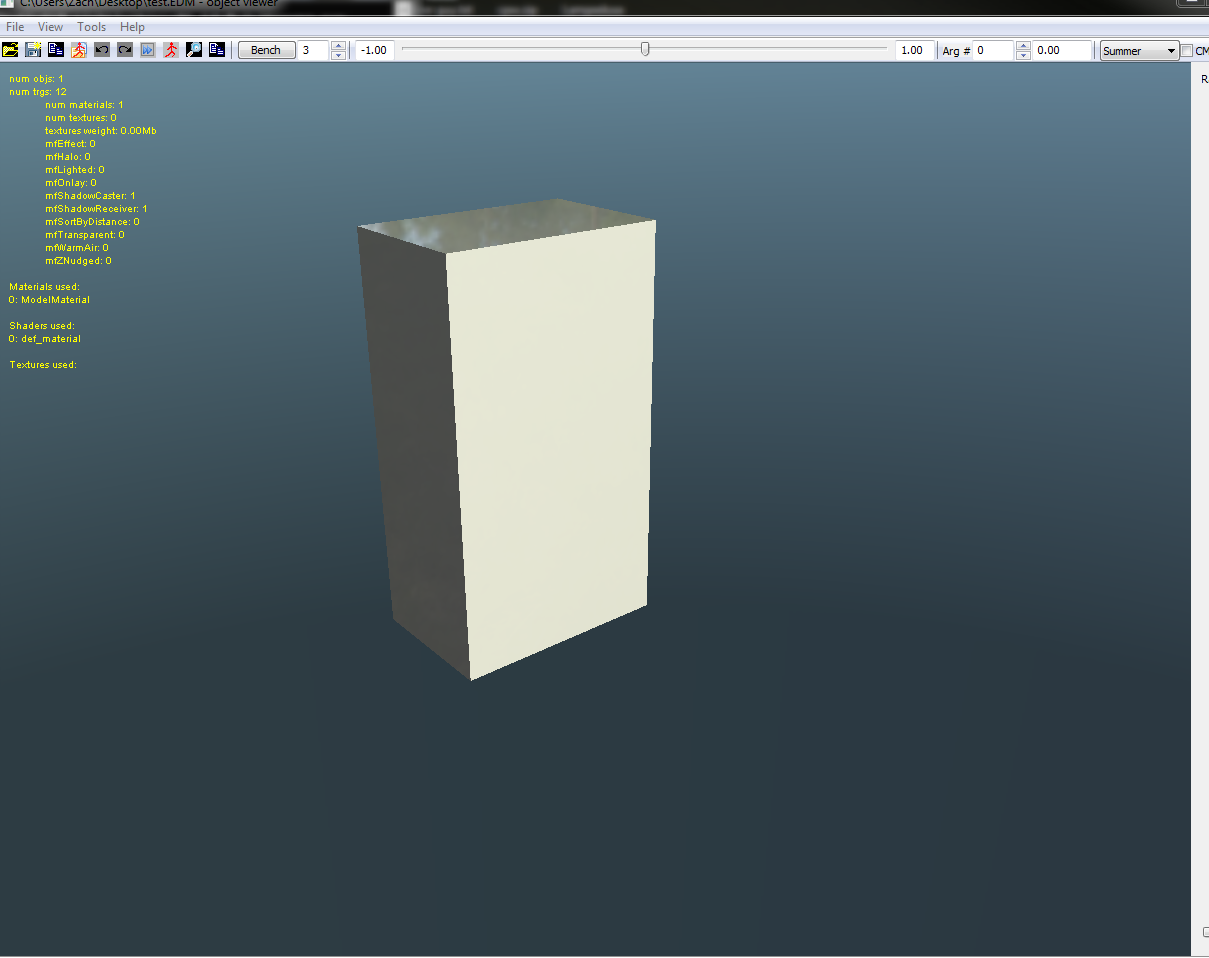Click the magnifying glass search icon
This screenshot has width=1209, height=958.
(194, 50)
